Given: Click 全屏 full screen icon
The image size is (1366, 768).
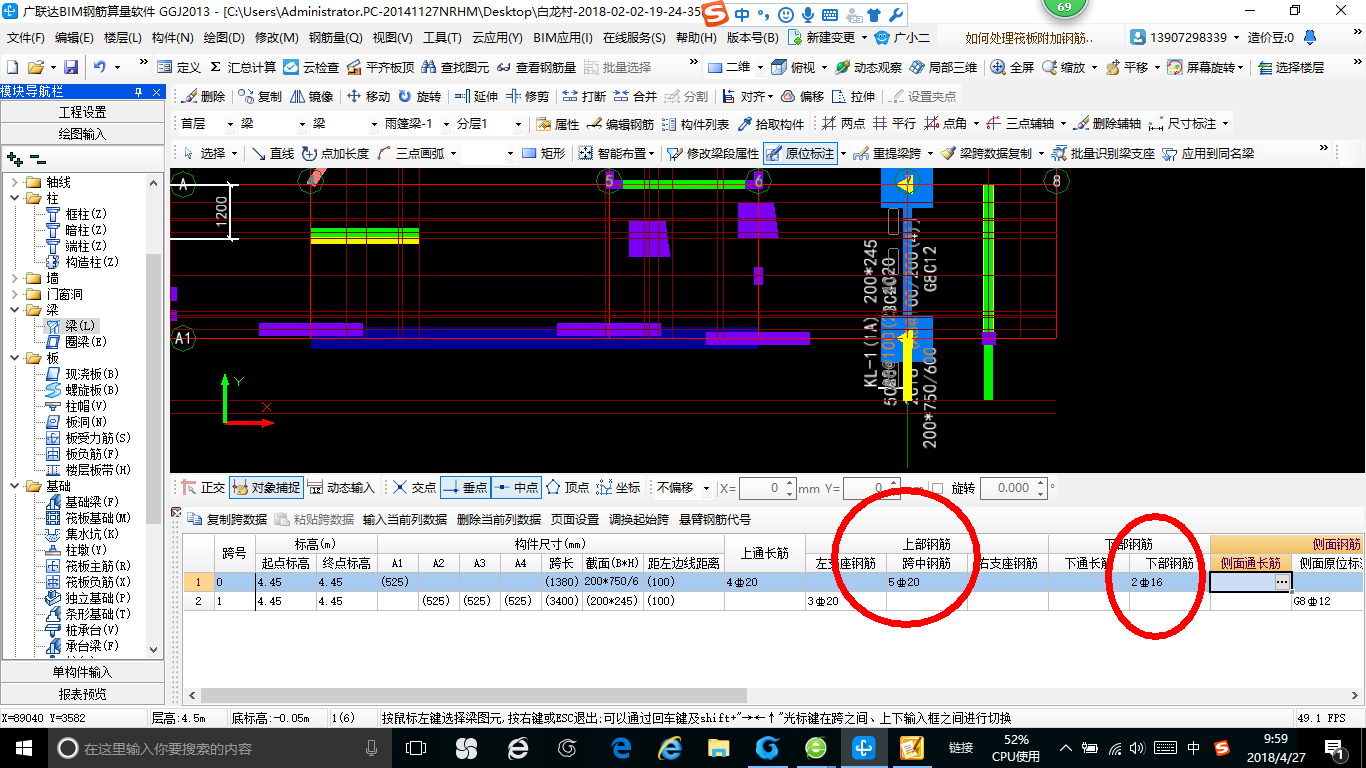Looking at the screenshot, I should point(1012,67).
